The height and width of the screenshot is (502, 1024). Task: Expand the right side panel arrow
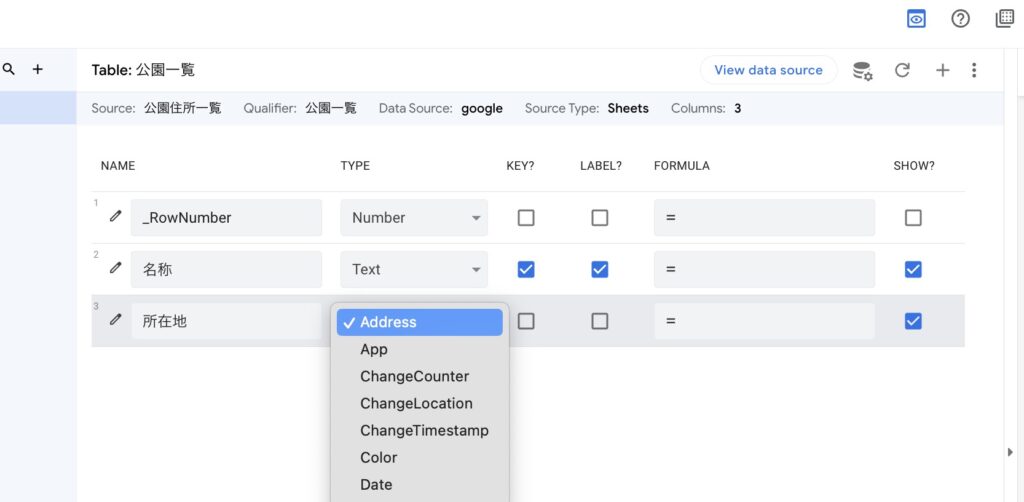tap(1010, 452)
